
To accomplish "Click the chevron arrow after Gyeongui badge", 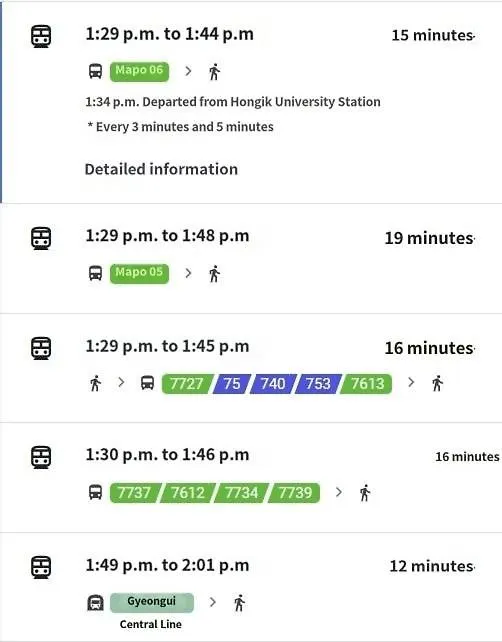I will 213,602.
